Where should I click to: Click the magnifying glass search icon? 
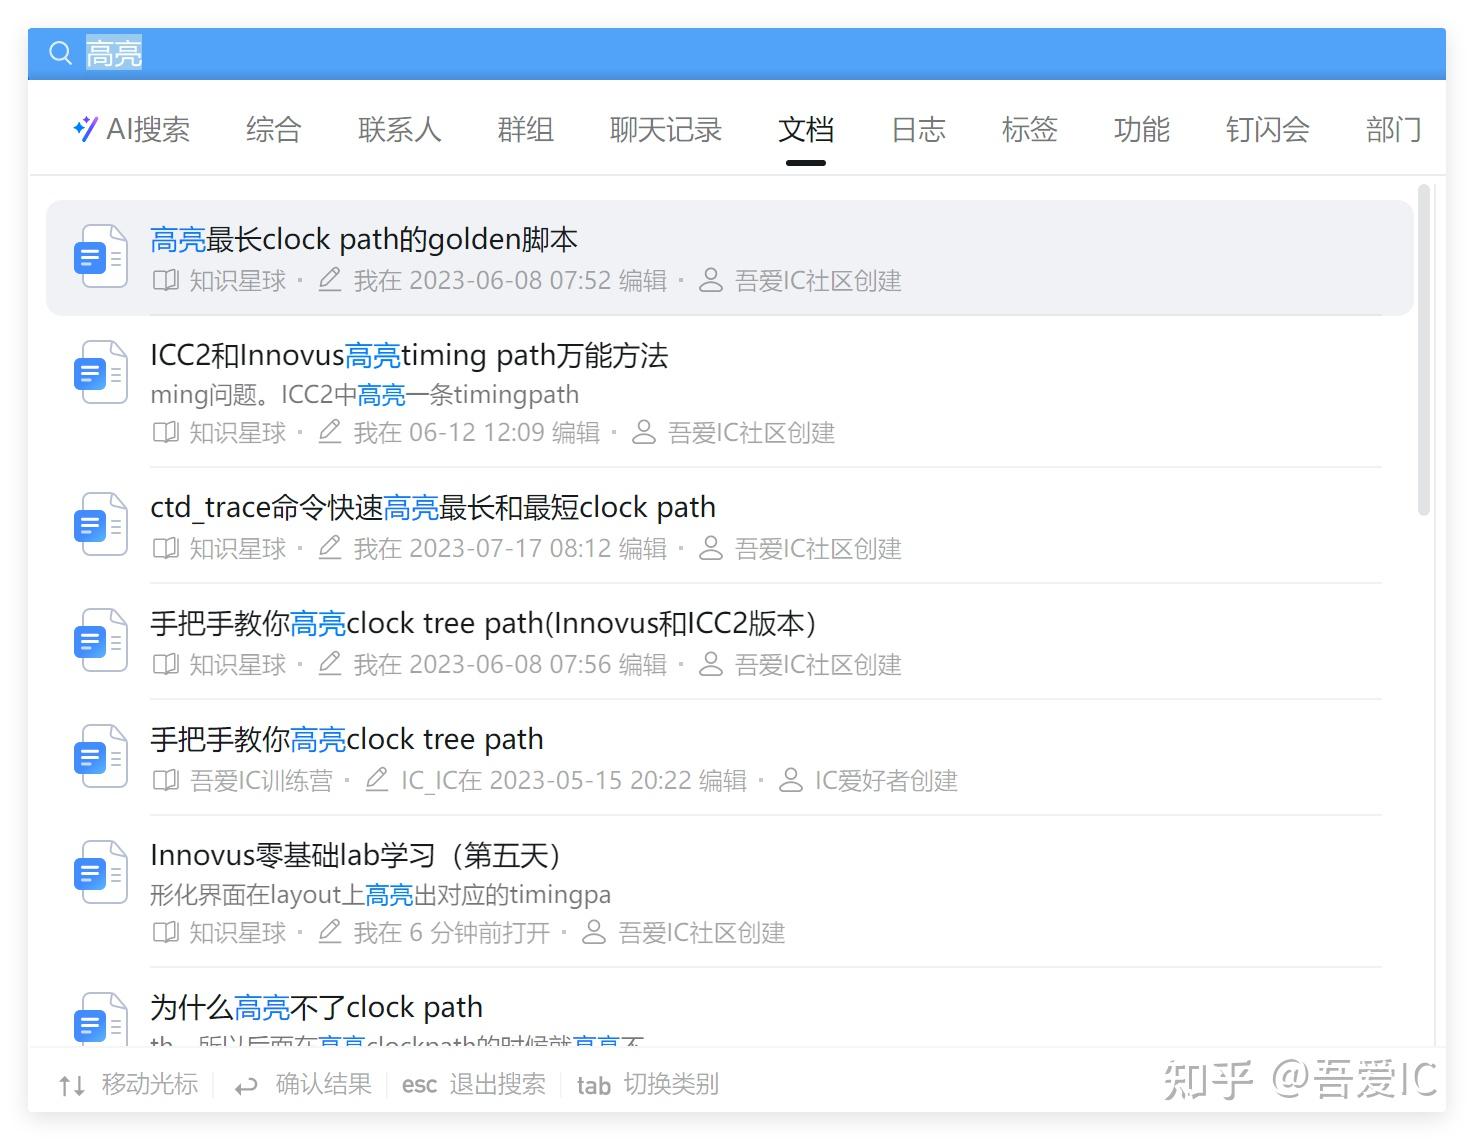click(x=59, y=53)
